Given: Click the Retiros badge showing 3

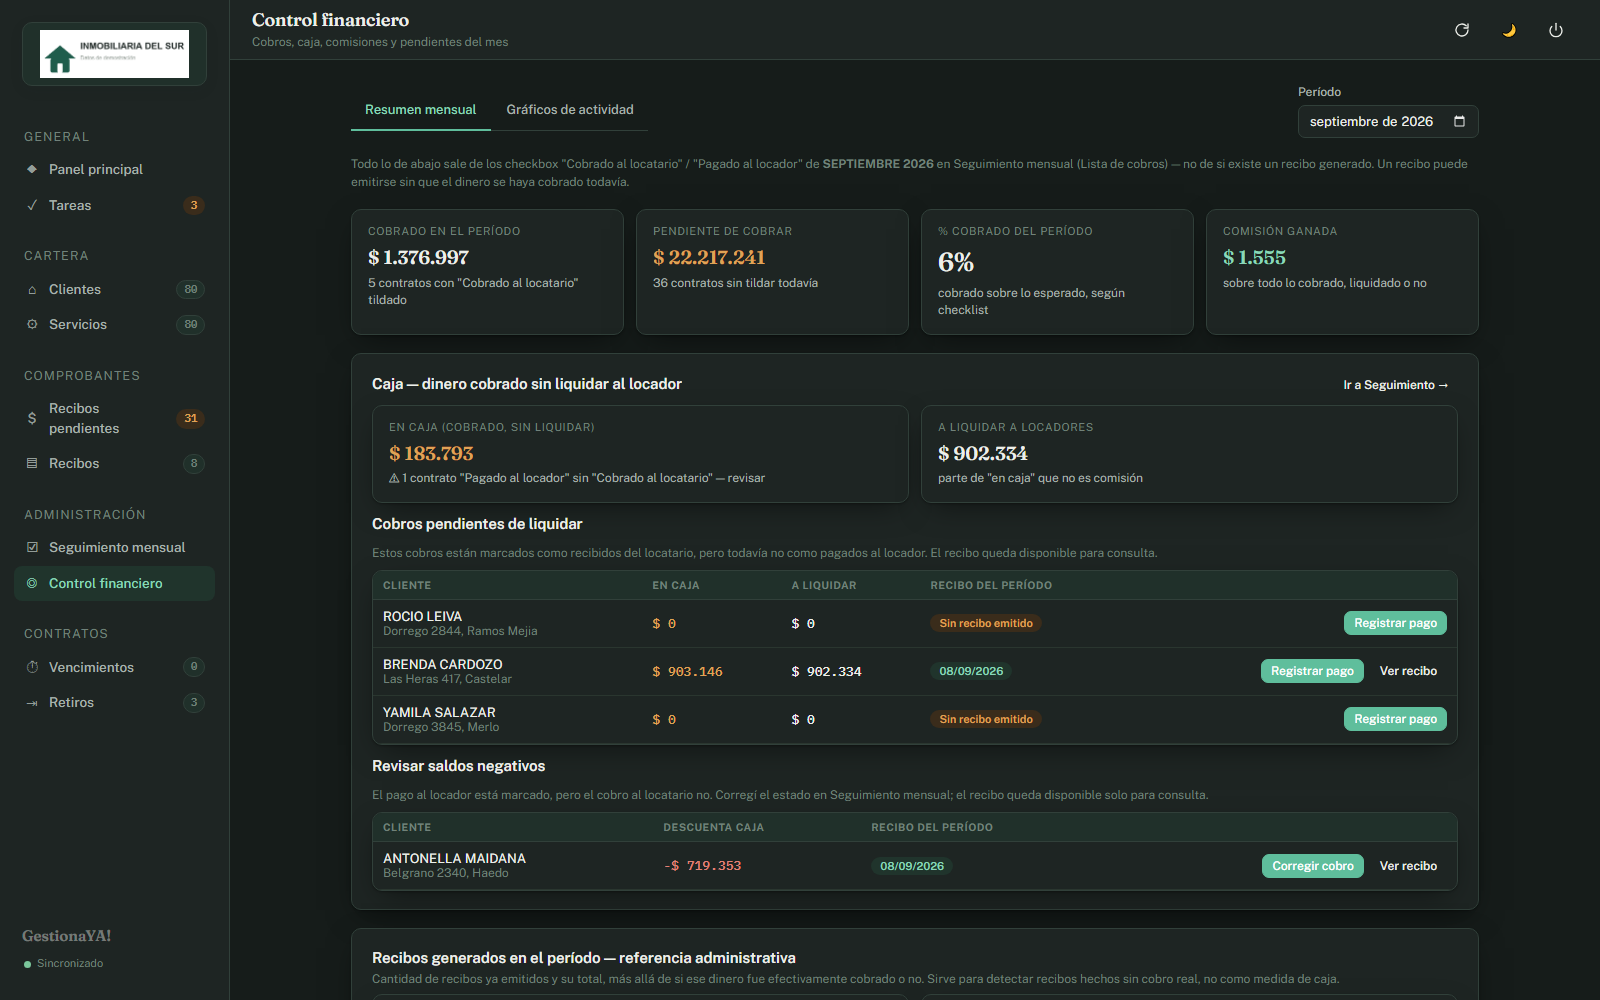Looking at the screenshot, I should point(194,702).
